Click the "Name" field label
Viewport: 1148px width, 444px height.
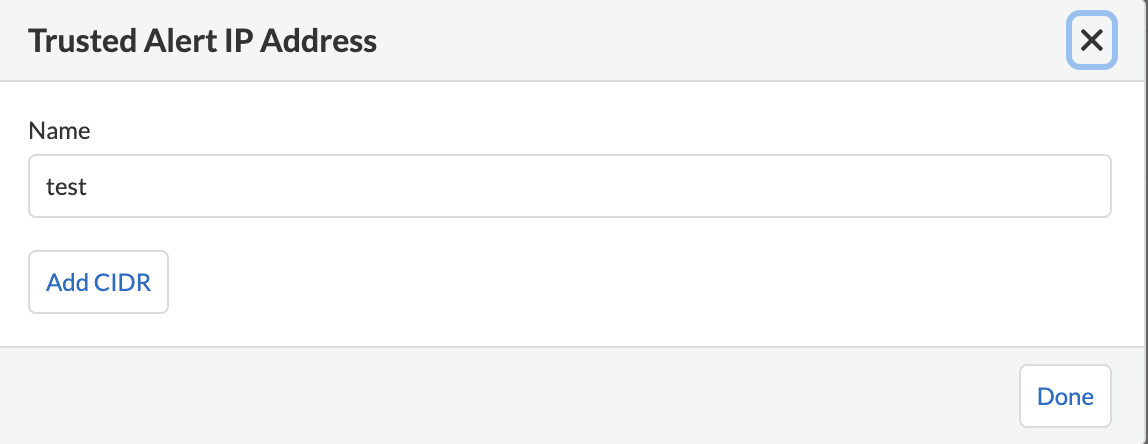click(59, 131)
